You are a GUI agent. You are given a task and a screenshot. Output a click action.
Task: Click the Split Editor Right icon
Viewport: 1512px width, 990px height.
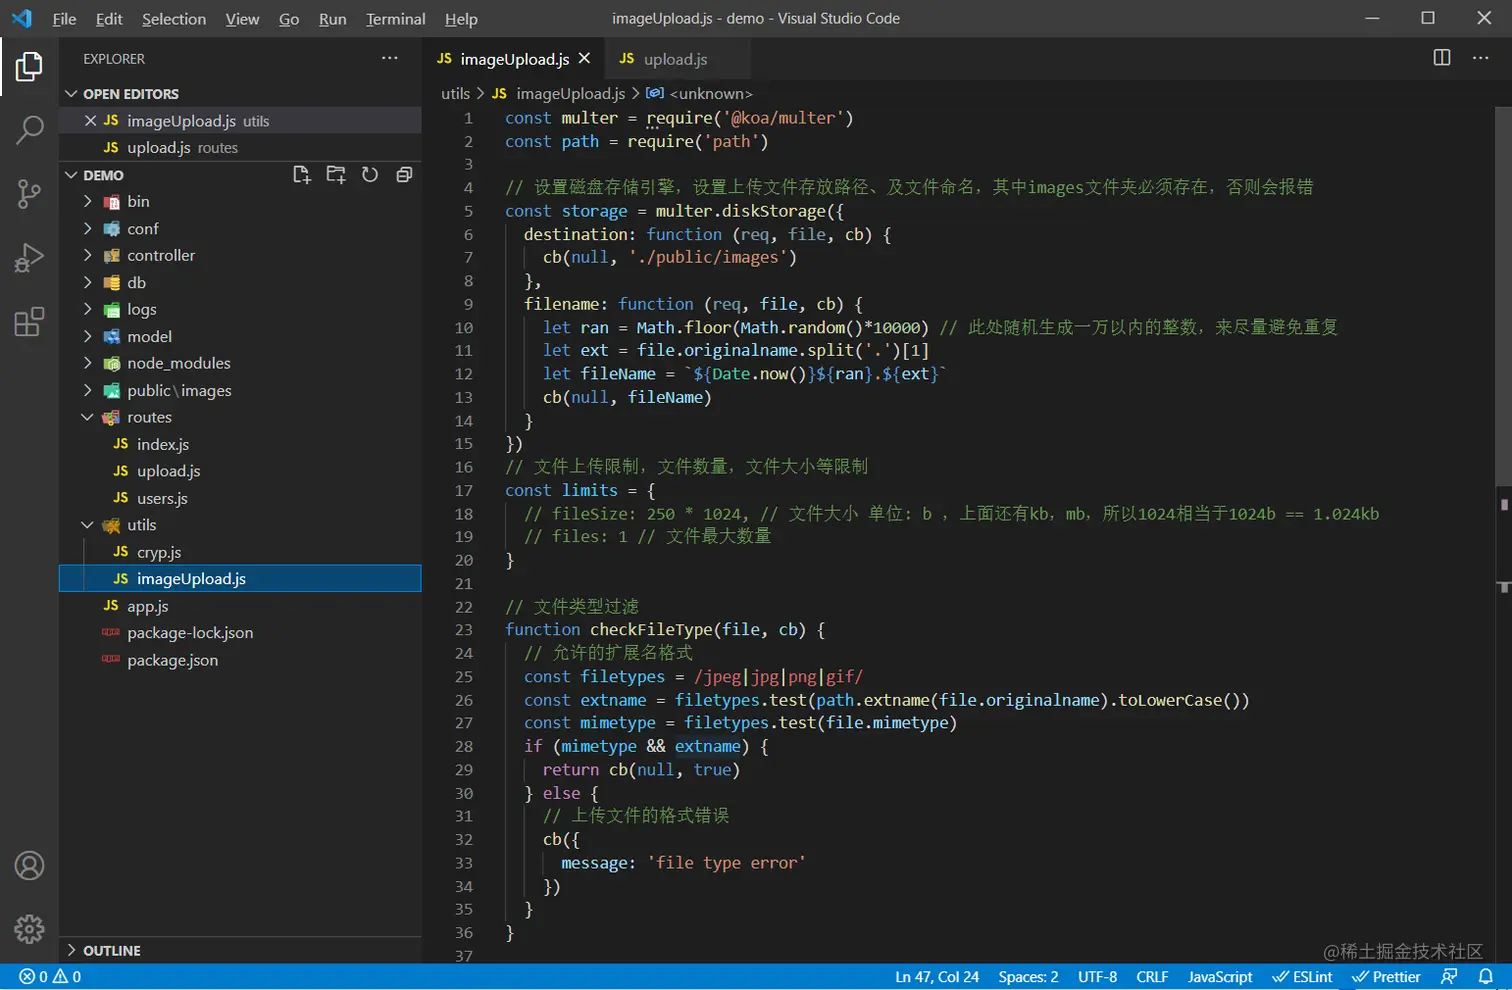pyautogui.click(x=1441, y=58)
